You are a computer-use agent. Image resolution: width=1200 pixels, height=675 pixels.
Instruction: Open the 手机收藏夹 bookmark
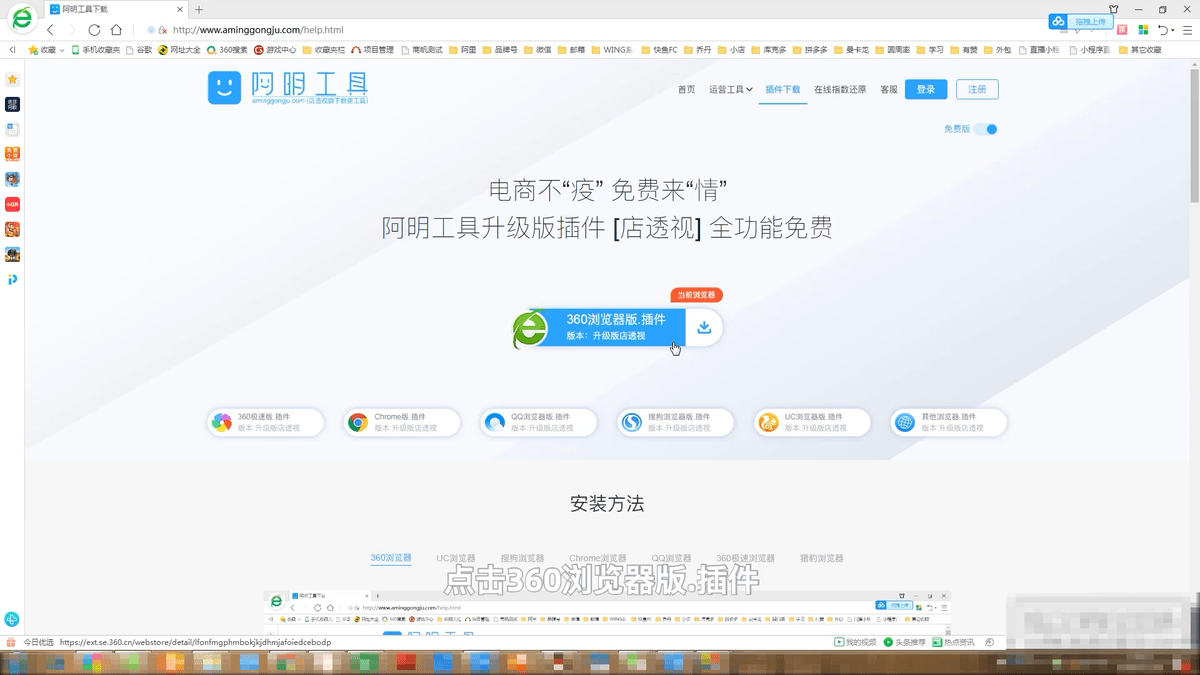point(95,49)
